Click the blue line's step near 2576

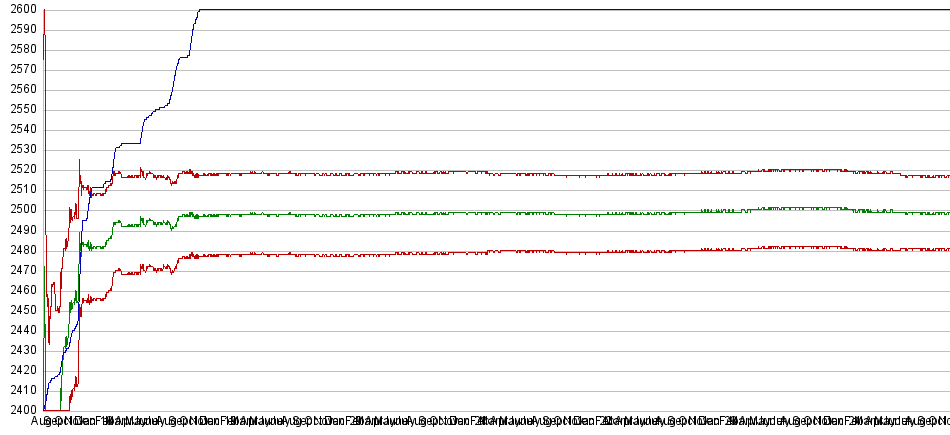click(183, 57)
